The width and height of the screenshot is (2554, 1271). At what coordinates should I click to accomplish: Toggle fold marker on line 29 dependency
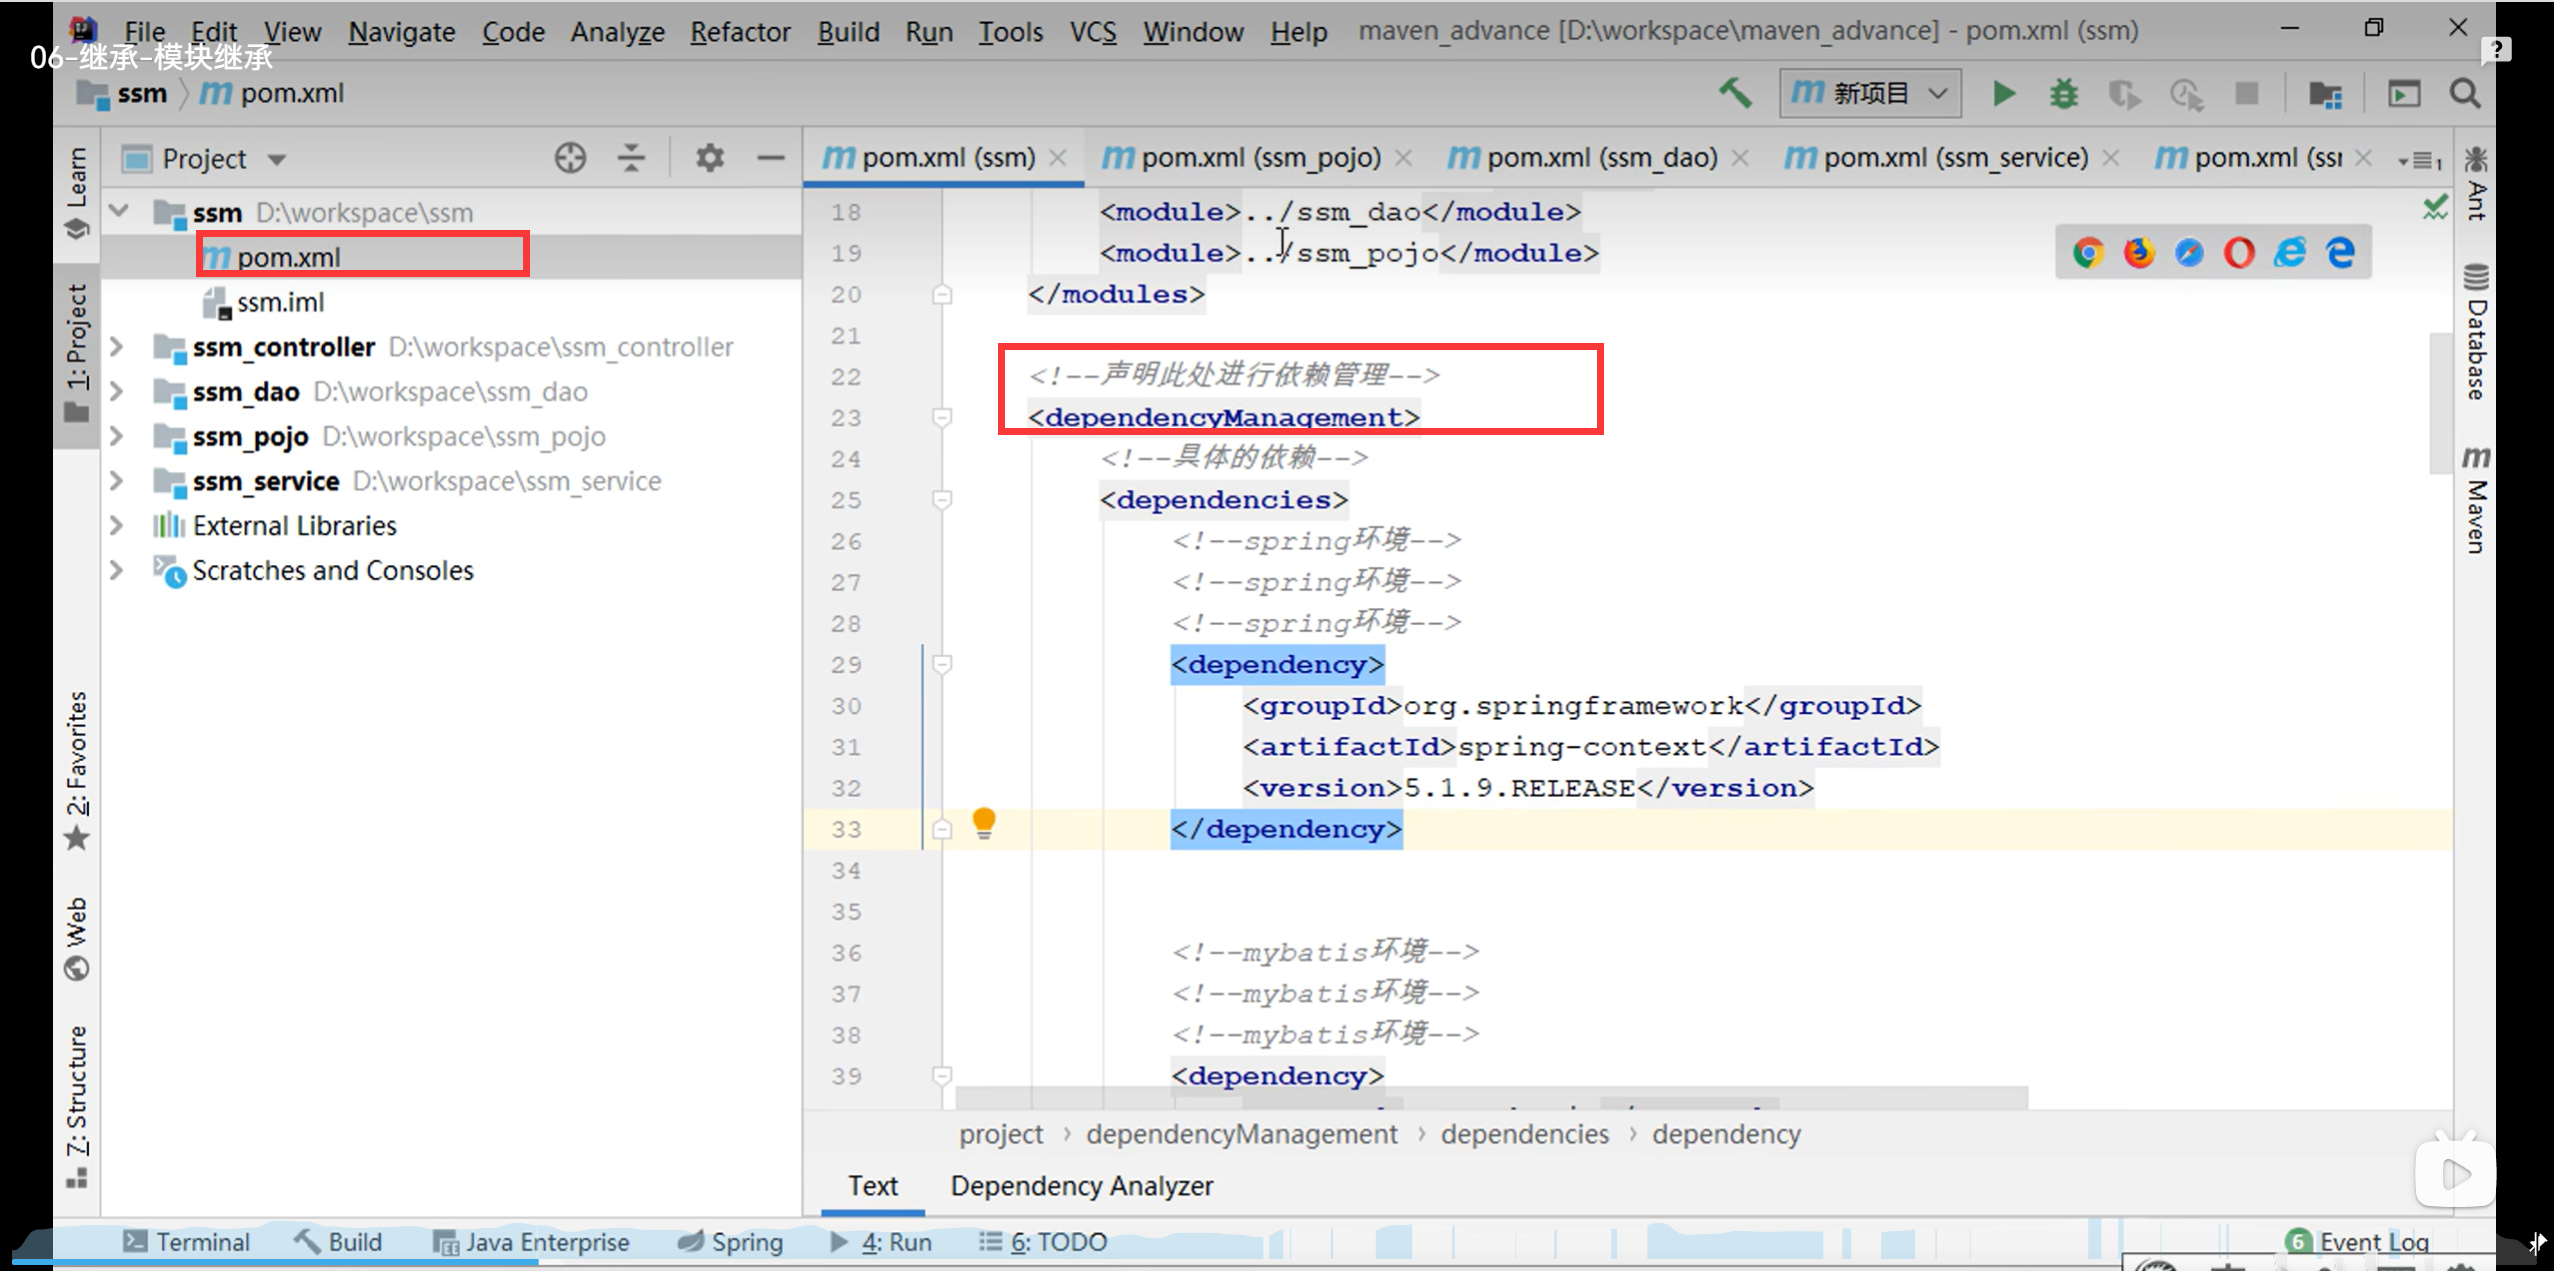pyautogui.click(x=942, y=664)
